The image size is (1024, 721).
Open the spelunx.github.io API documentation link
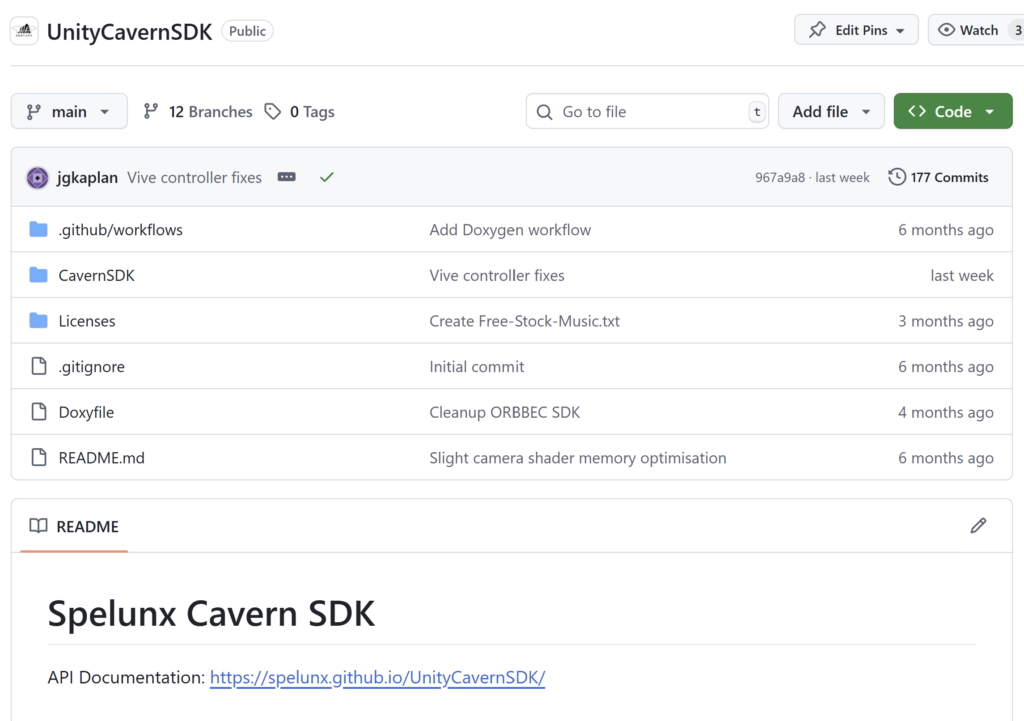point(377,677)
